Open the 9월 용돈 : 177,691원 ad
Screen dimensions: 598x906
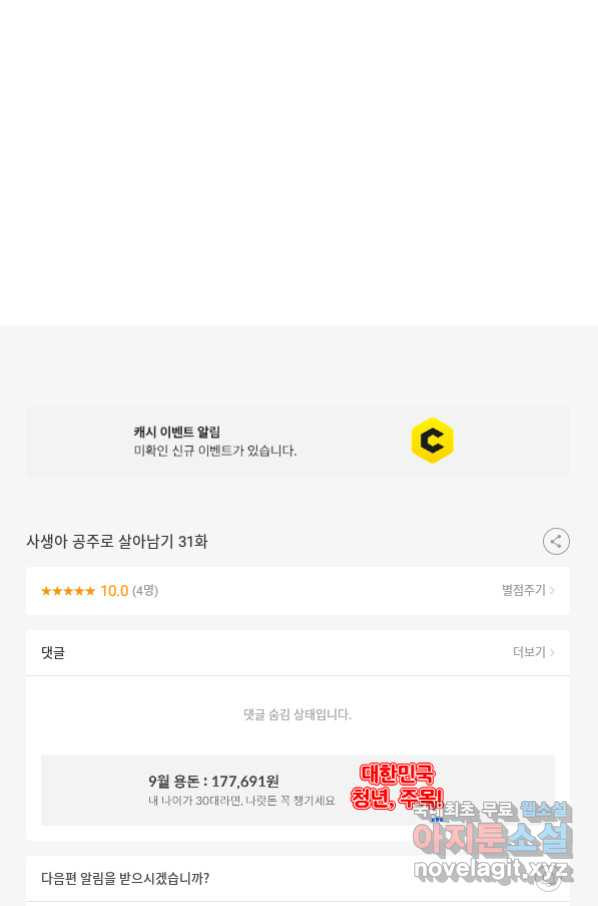213,781
